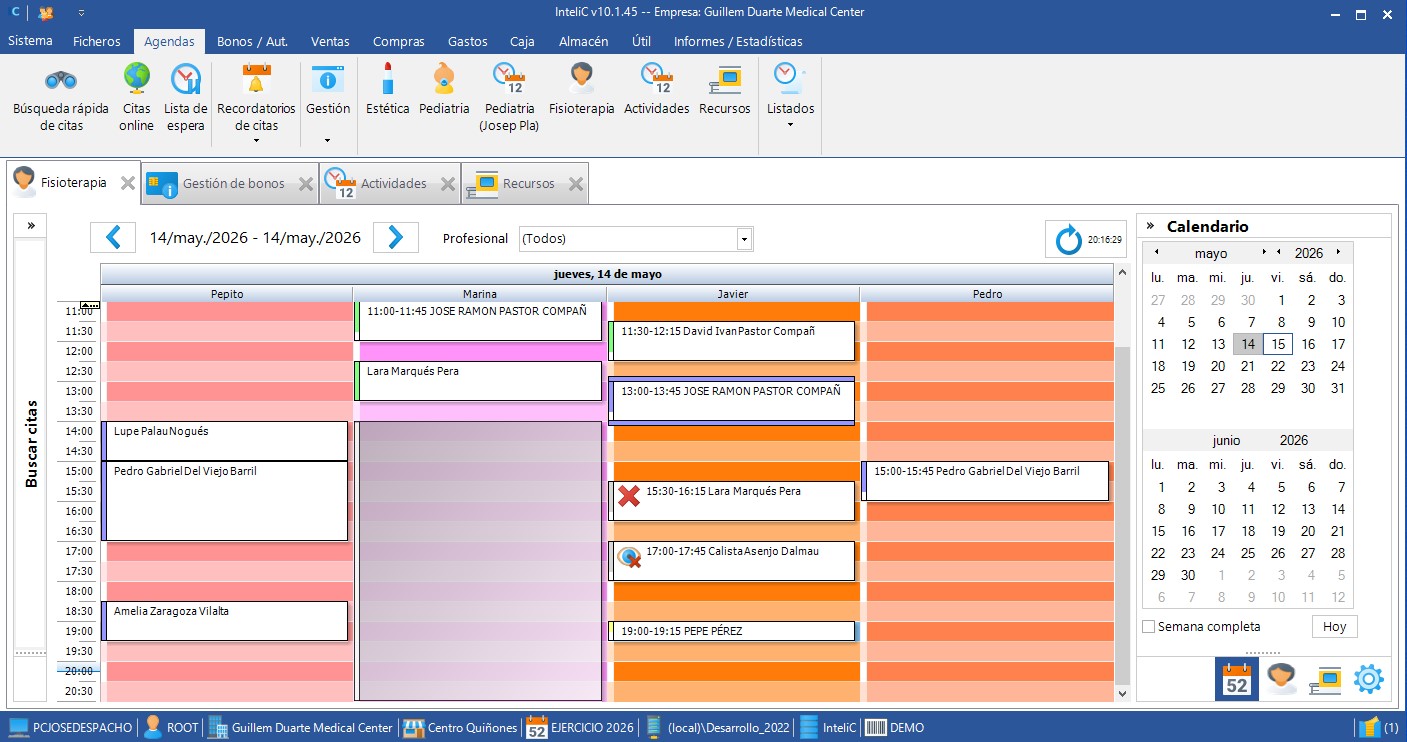The width and height of the screenshot is (1407, 742).
Task: Select day 15 in mayo calendar
Action: [x=1277, y=344]
